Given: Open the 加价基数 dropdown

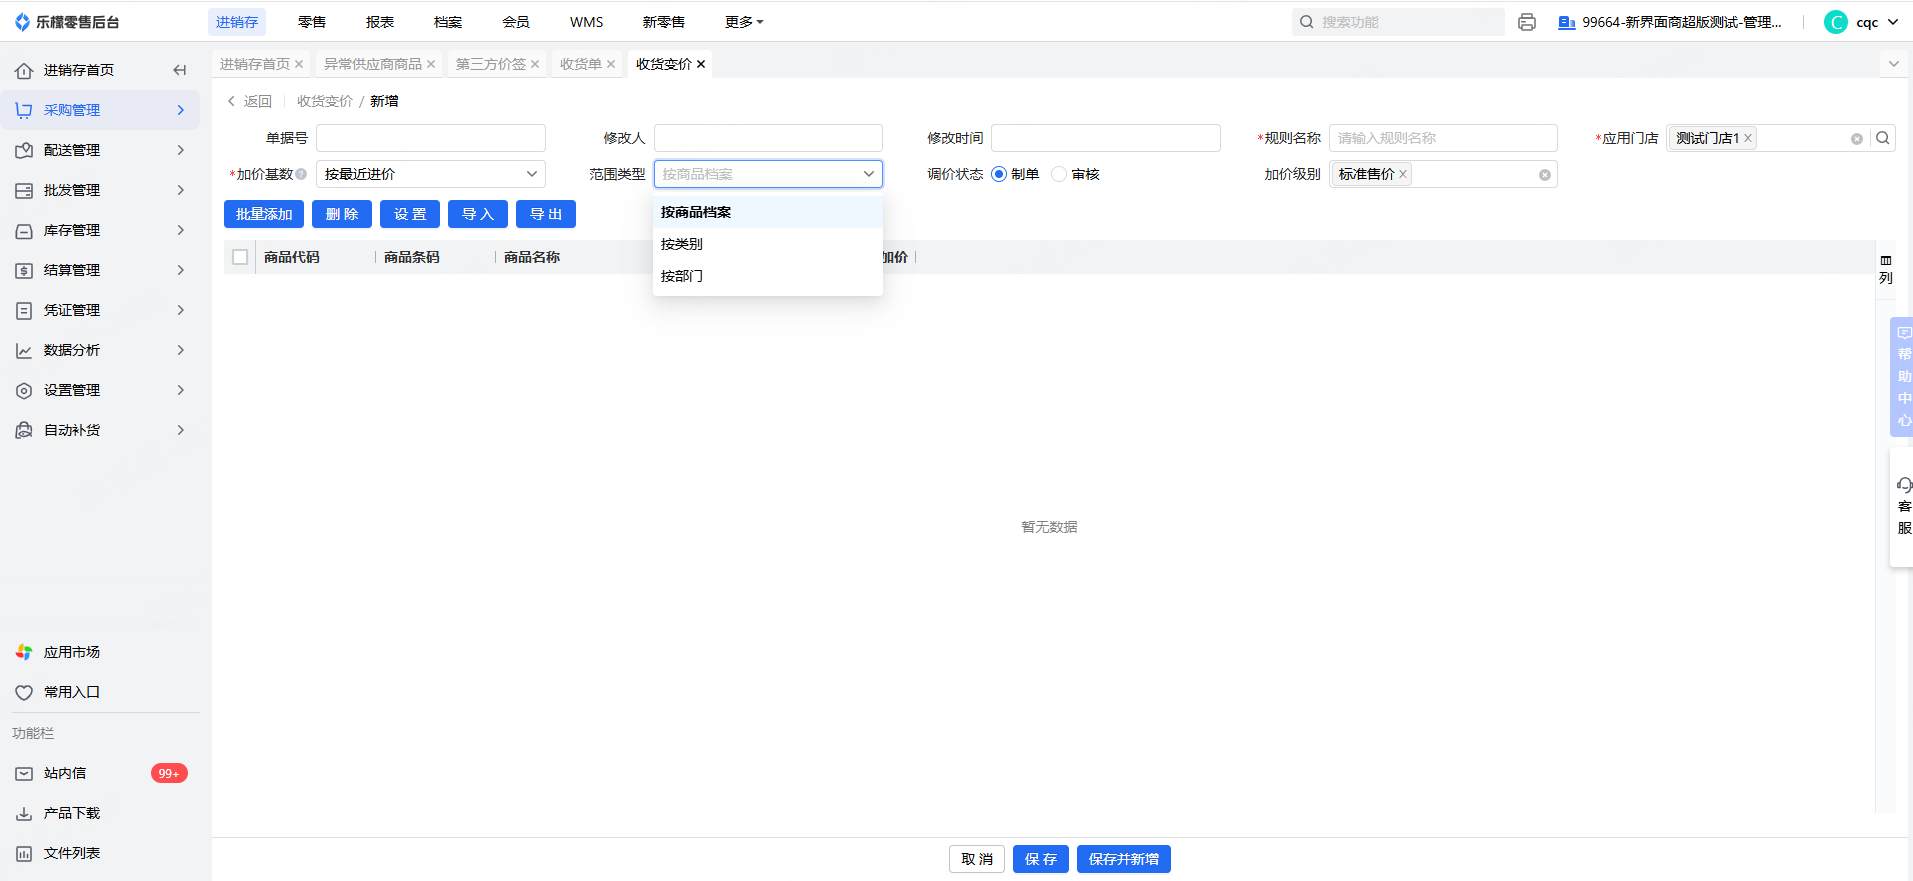Looking at the screenshot, I should pyautogui.click(x=431, y=174).
